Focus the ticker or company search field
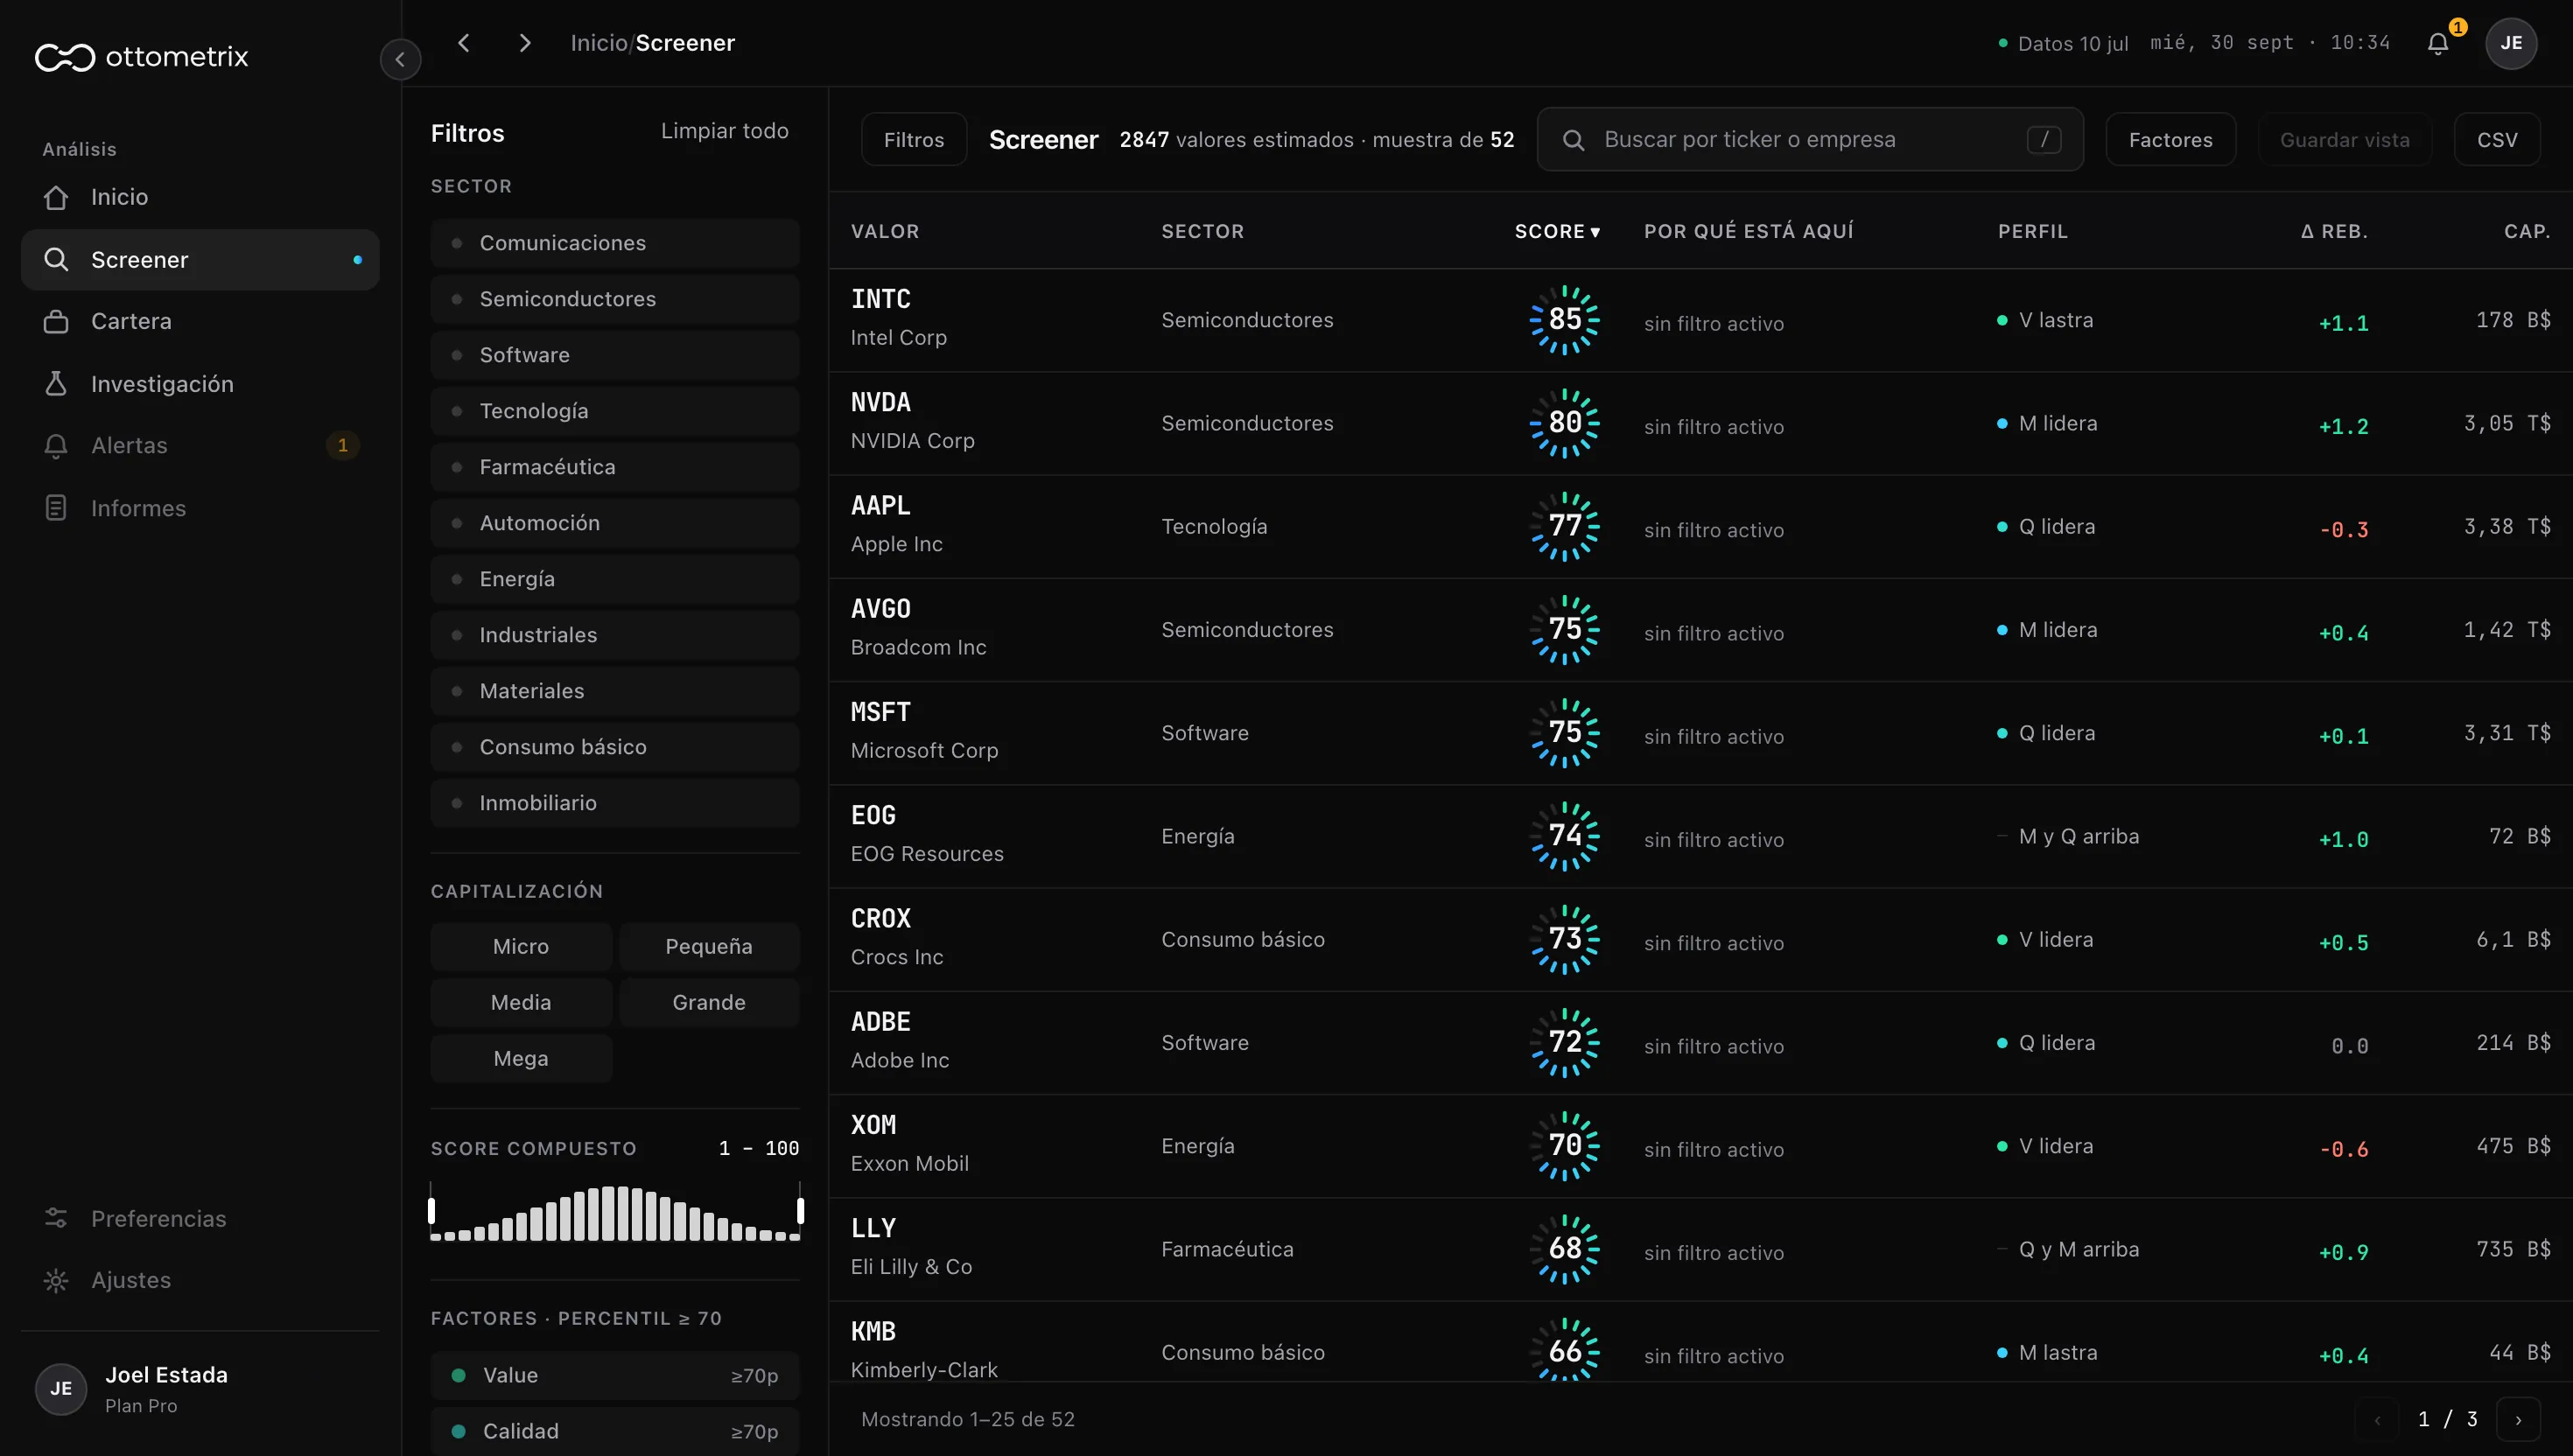Screen dimensions: 2573x1456 1810,140
